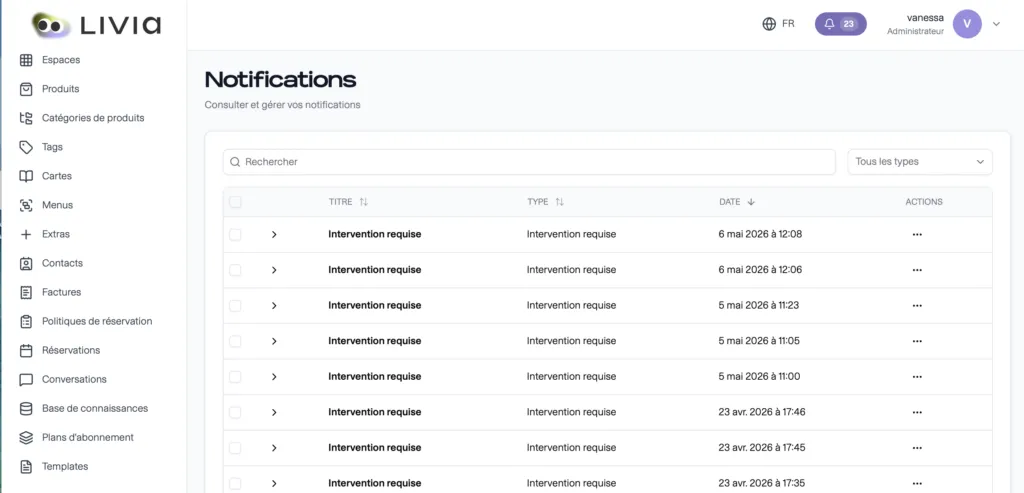Open Conversations sidebar entry

tap(74, 379)
